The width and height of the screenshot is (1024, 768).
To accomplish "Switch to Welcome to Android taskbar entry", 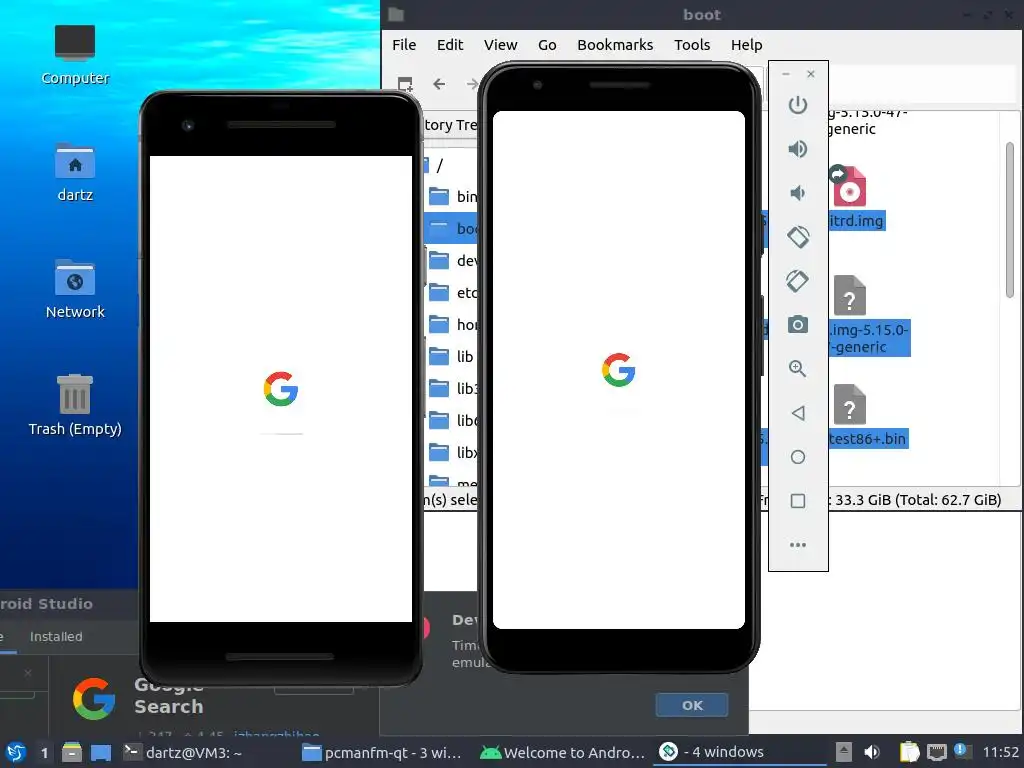I will tap(562, 752).
